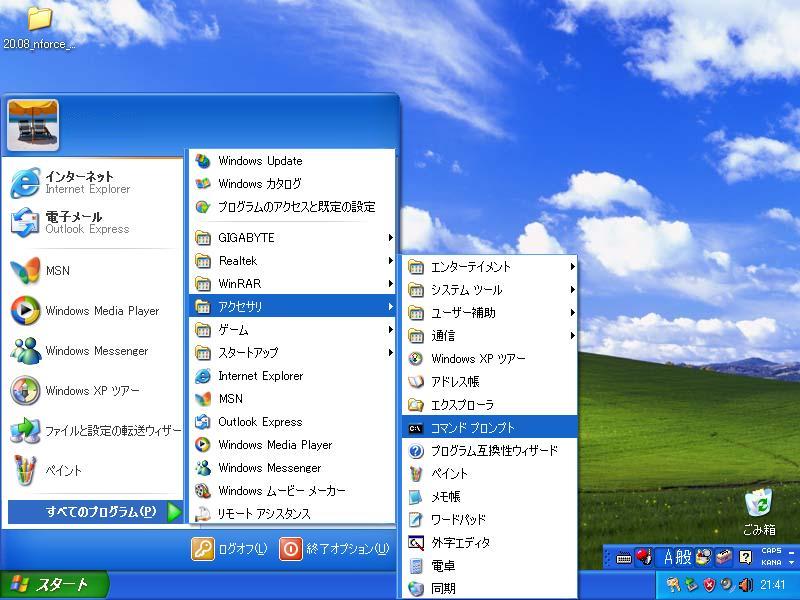Open Windows Update from programs list

tap(292, 161)
